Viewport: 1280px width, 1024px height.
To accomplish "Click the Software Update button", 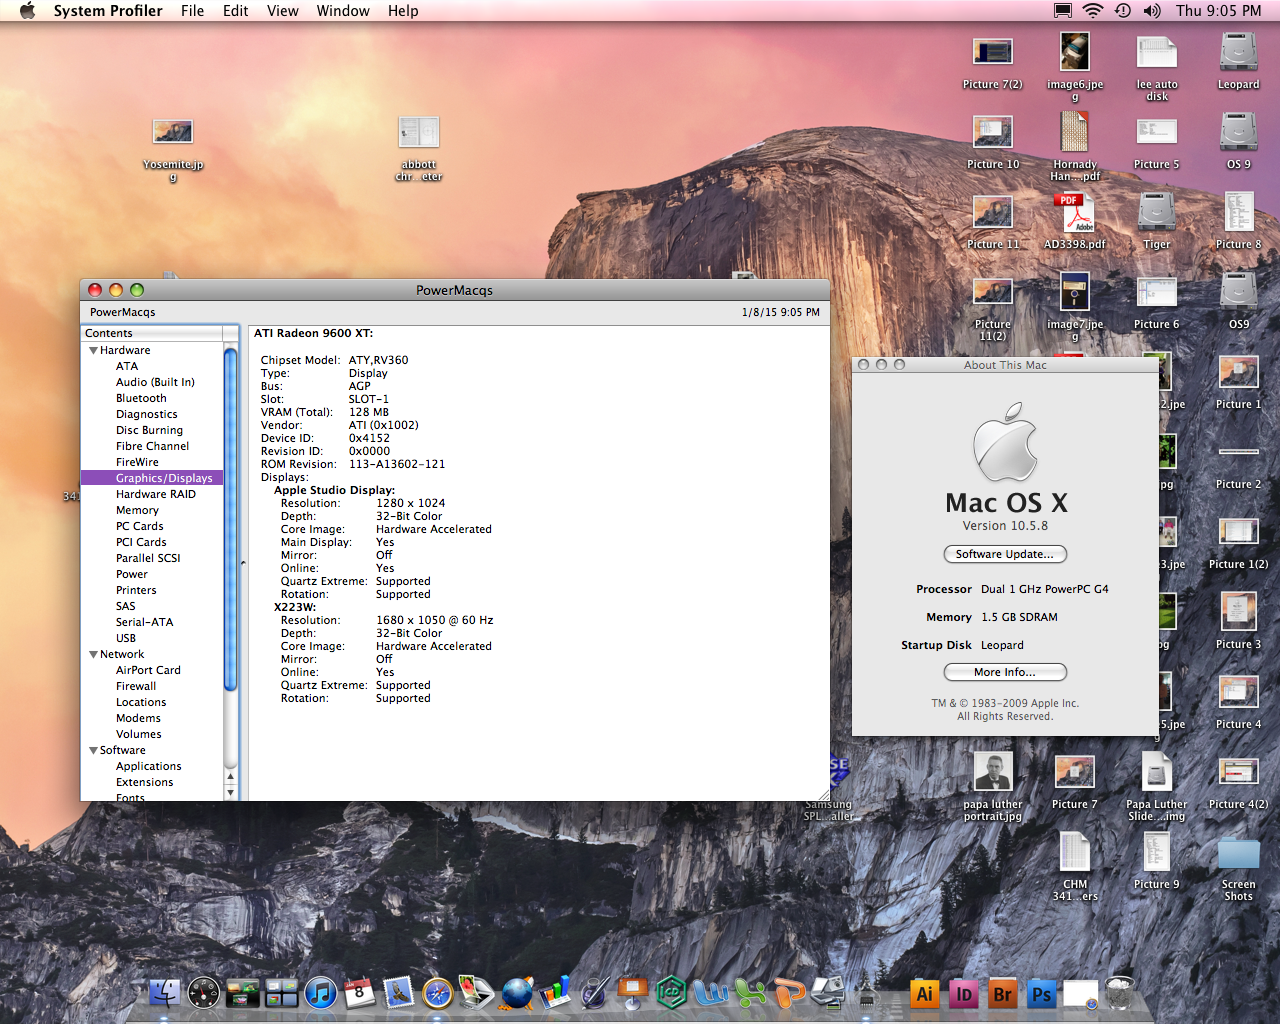I will (1005, 554).
